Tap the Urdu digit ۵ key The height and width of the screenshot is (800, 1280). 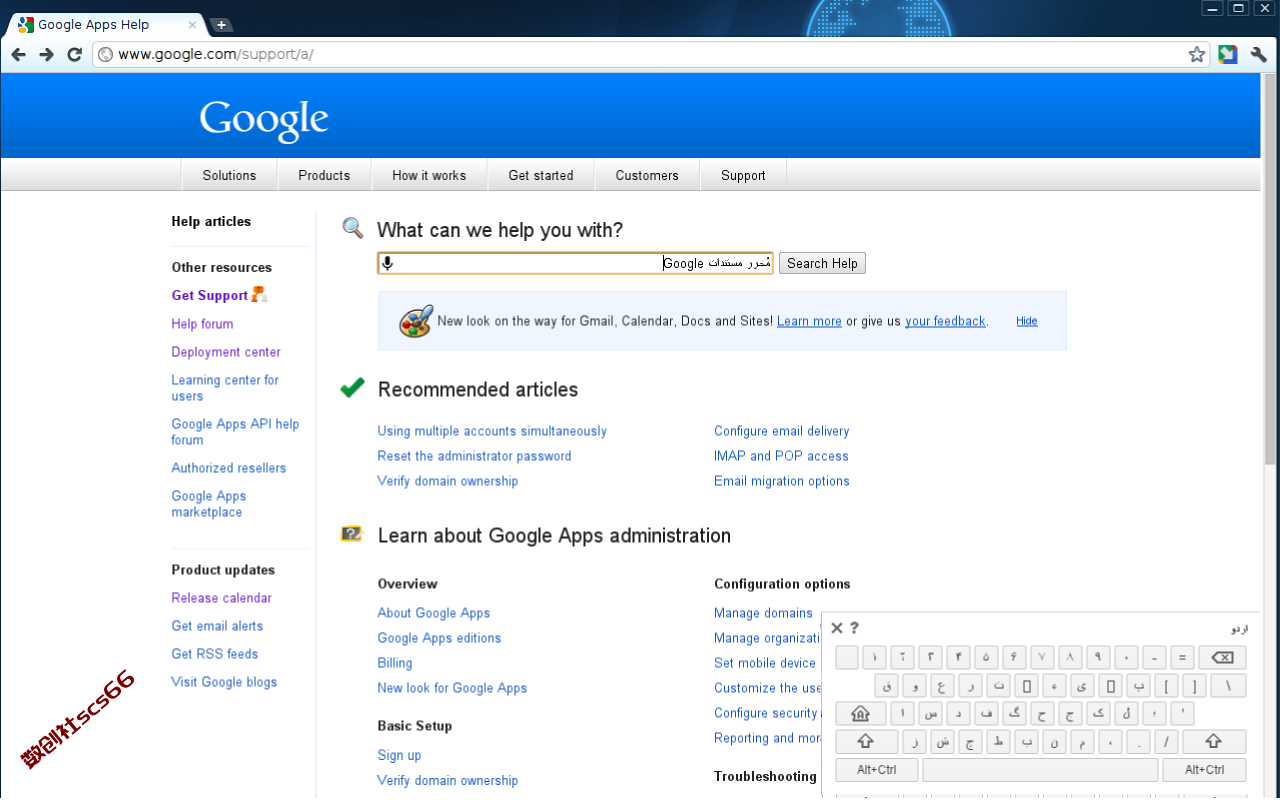tap(986, 657)
